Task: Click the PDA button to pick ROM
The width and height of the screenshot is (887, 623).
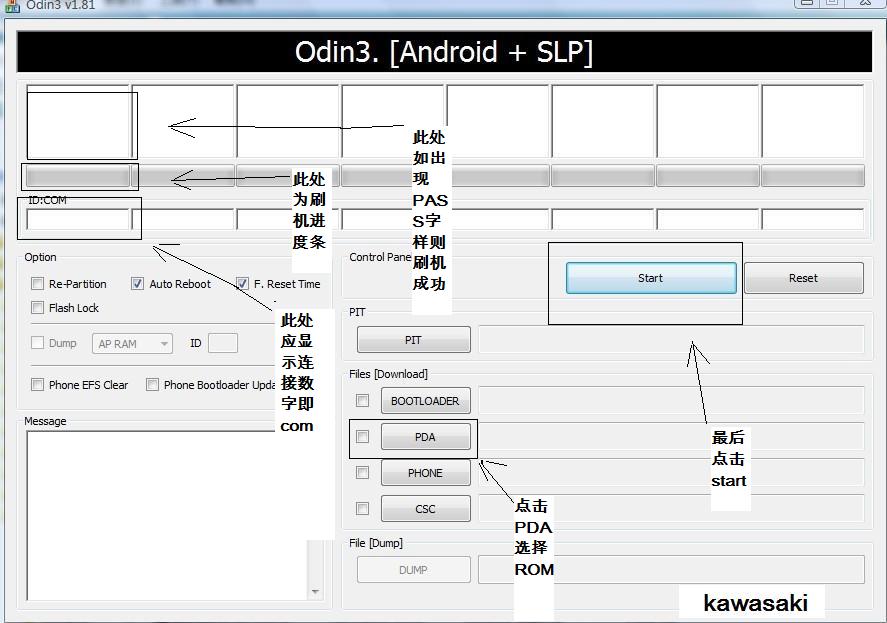Action: coord(425,437)
